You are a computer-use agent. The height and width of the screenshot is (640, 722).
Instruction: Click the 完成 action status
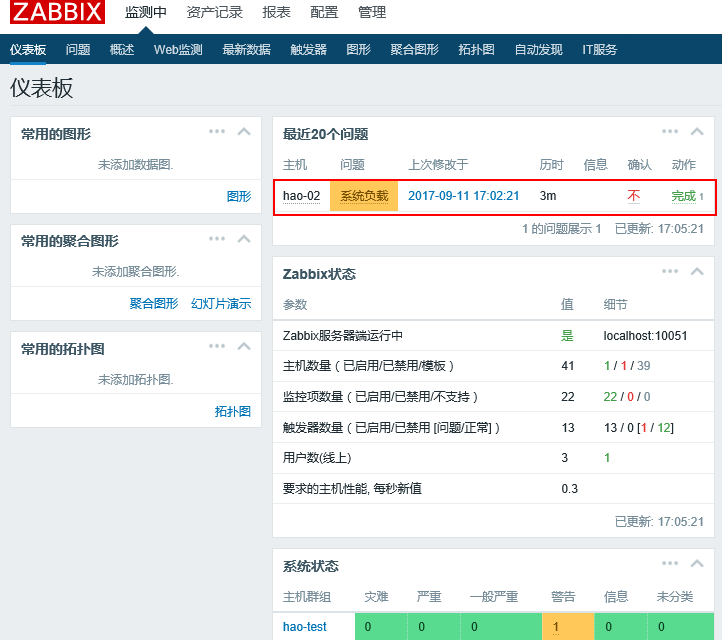click(683, 196)
